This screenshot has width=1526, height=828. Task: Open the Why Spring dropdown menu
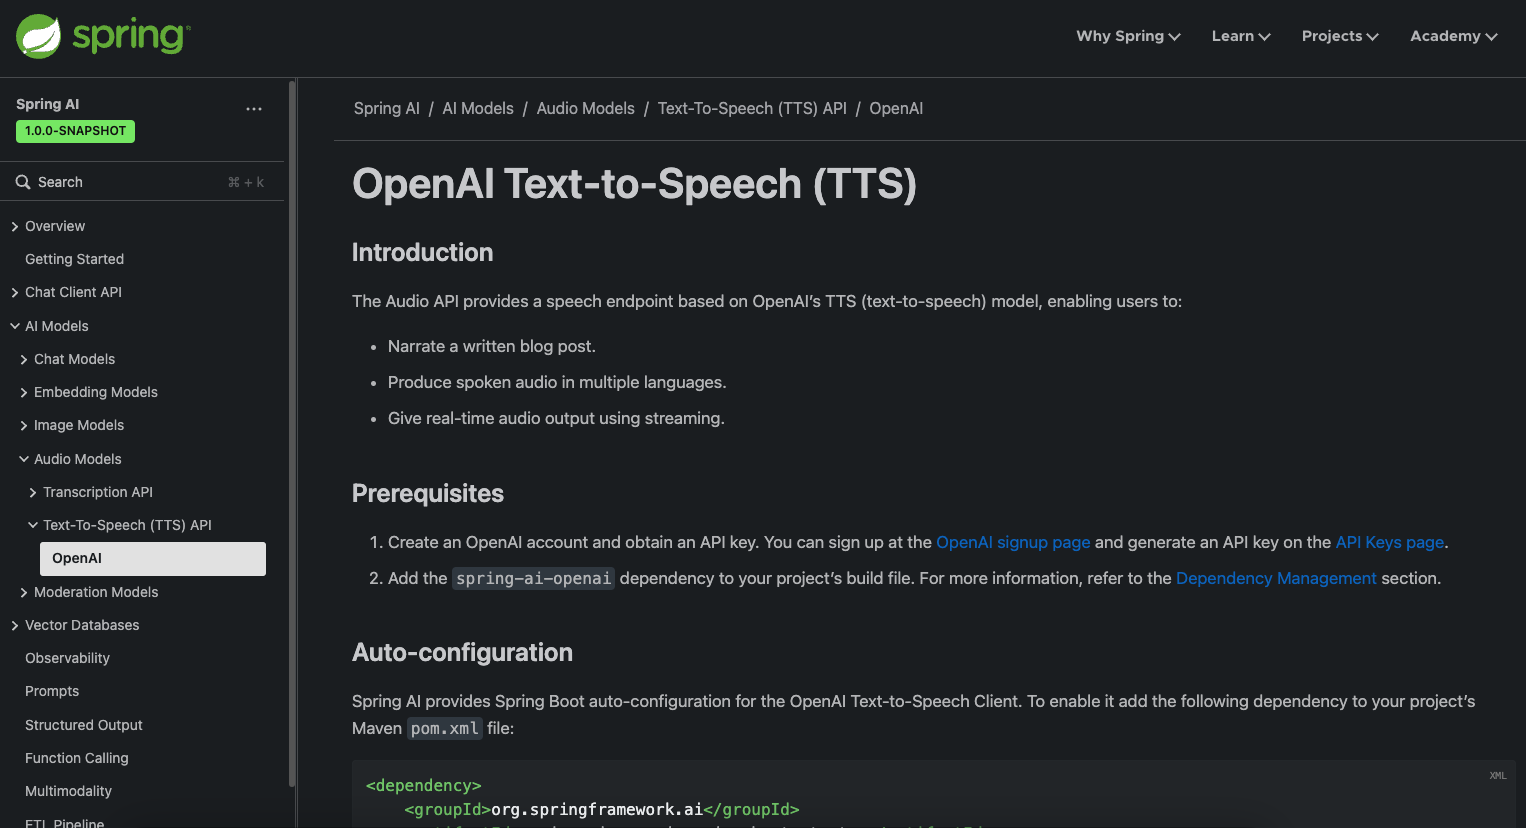coord(1128,36)
